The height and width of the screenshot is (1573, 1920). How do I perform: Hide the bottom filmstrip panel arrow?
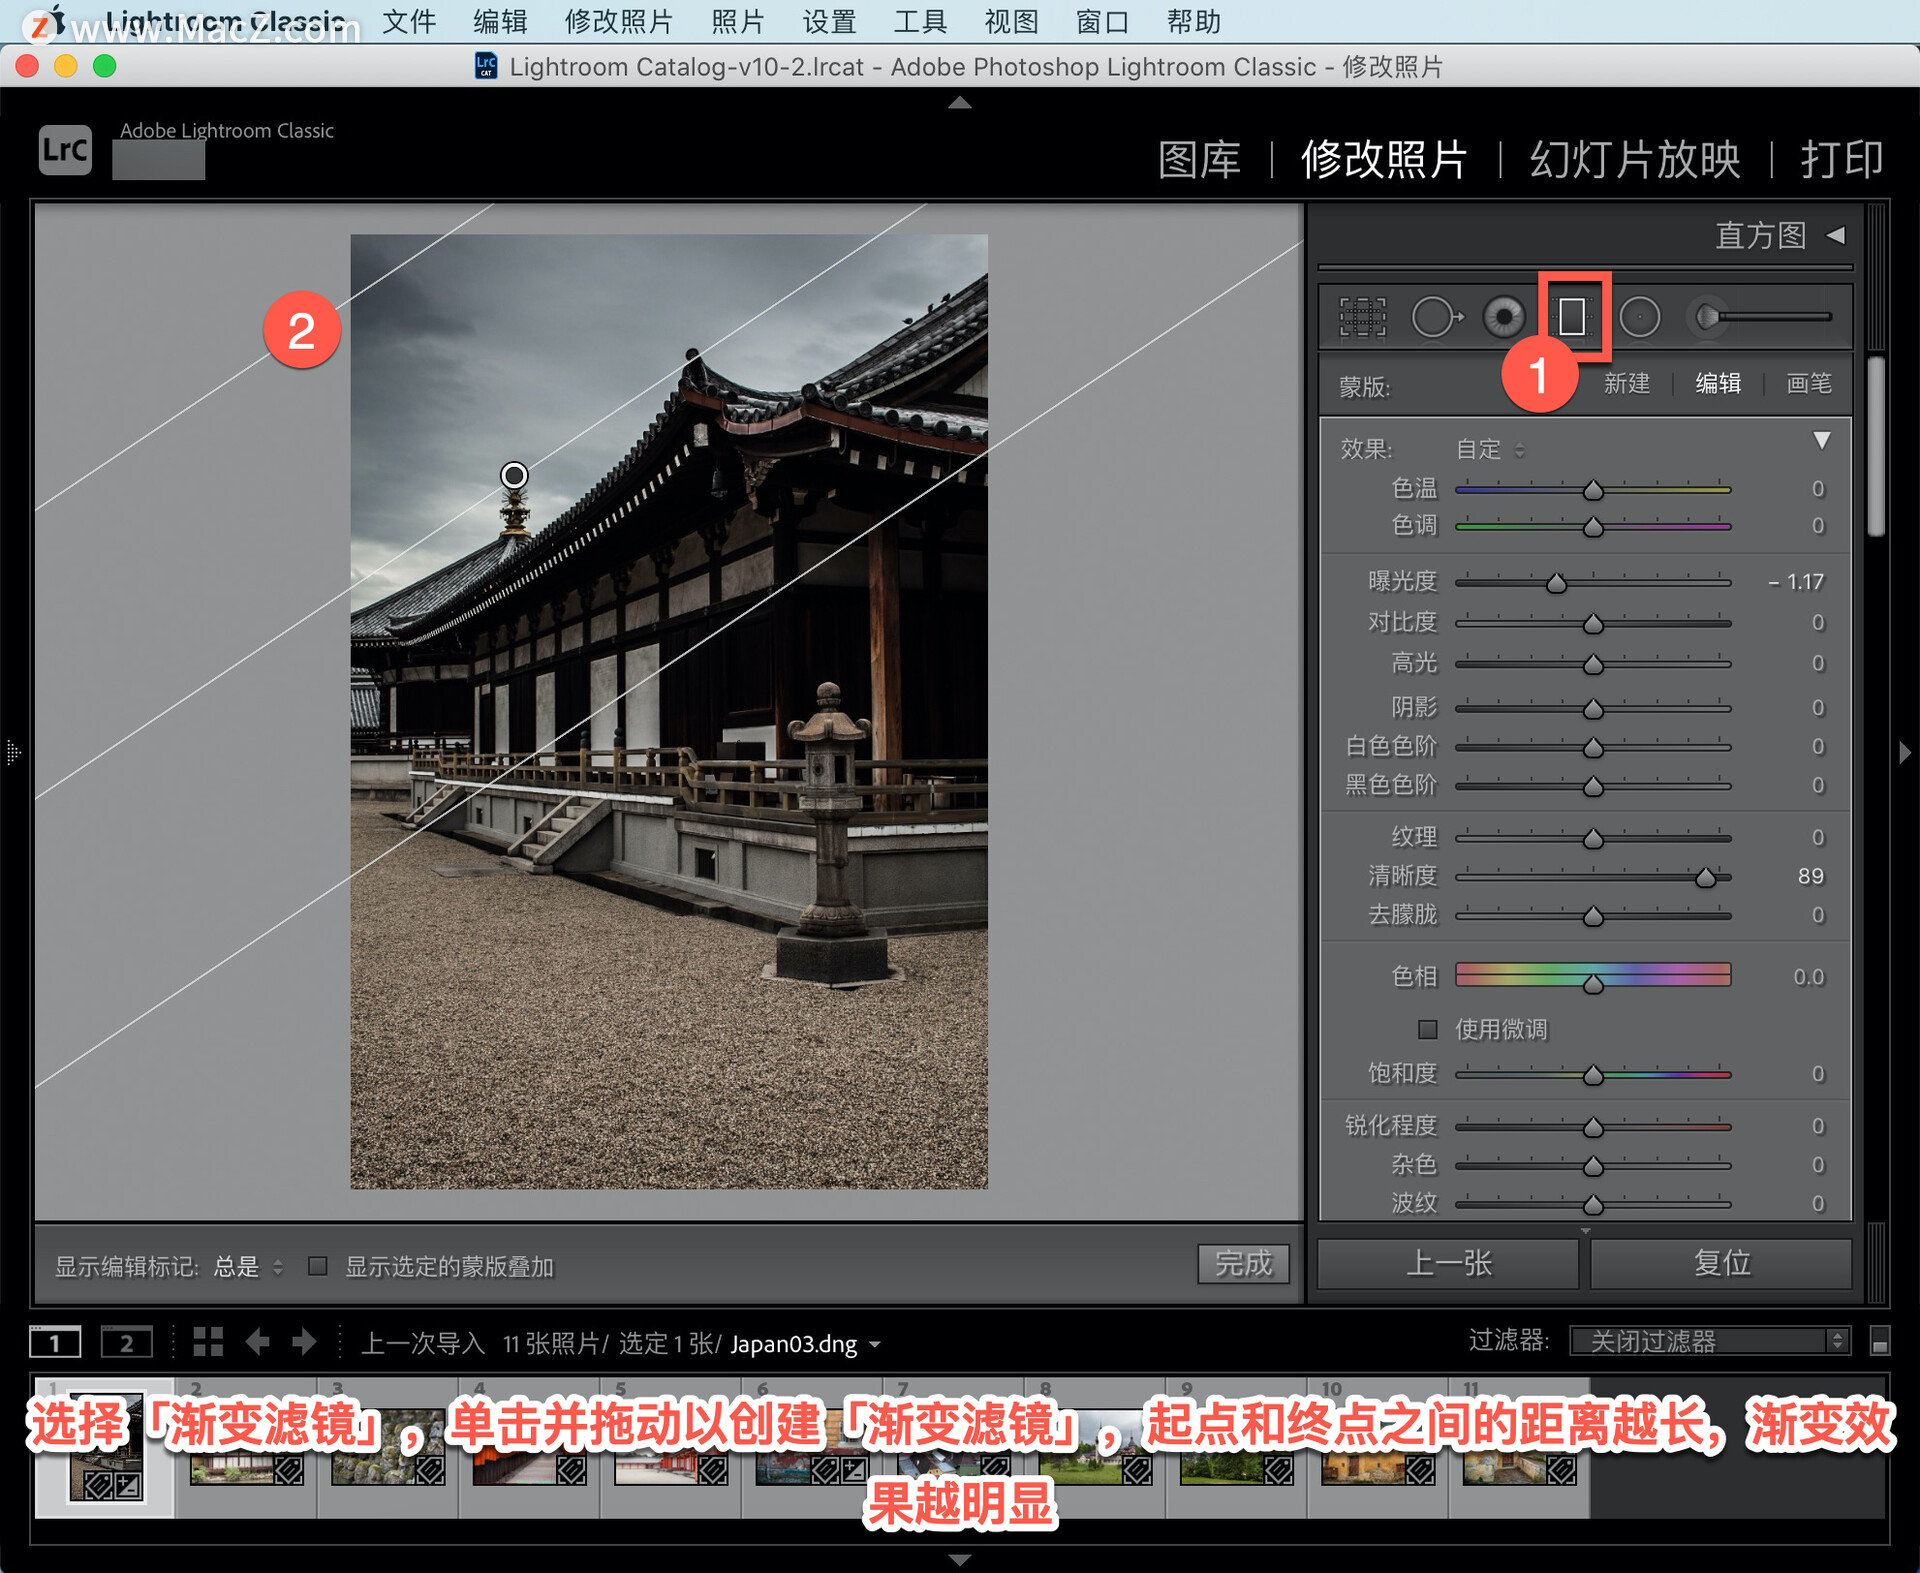coord(960,1560)
